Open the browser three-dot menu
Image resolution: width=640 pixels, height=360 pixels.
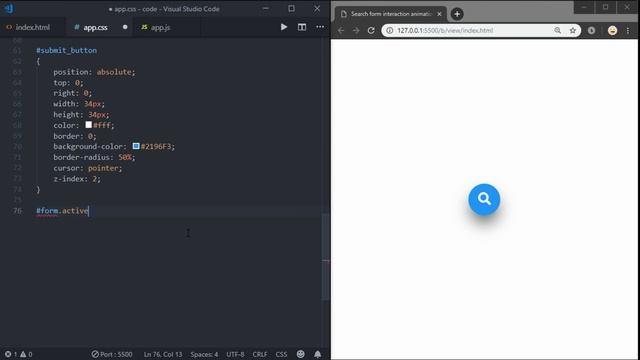click(628, 30)
